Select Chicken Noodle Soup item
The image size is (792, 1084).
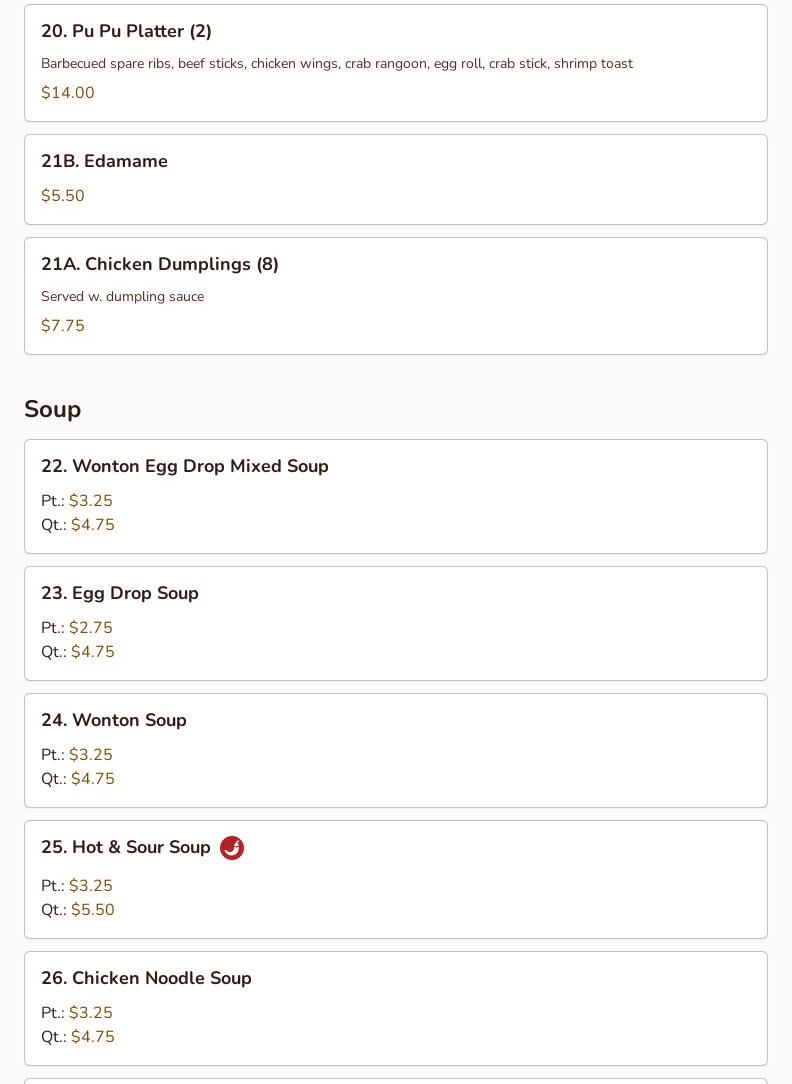pyautogui.click(x=146, y=978)
